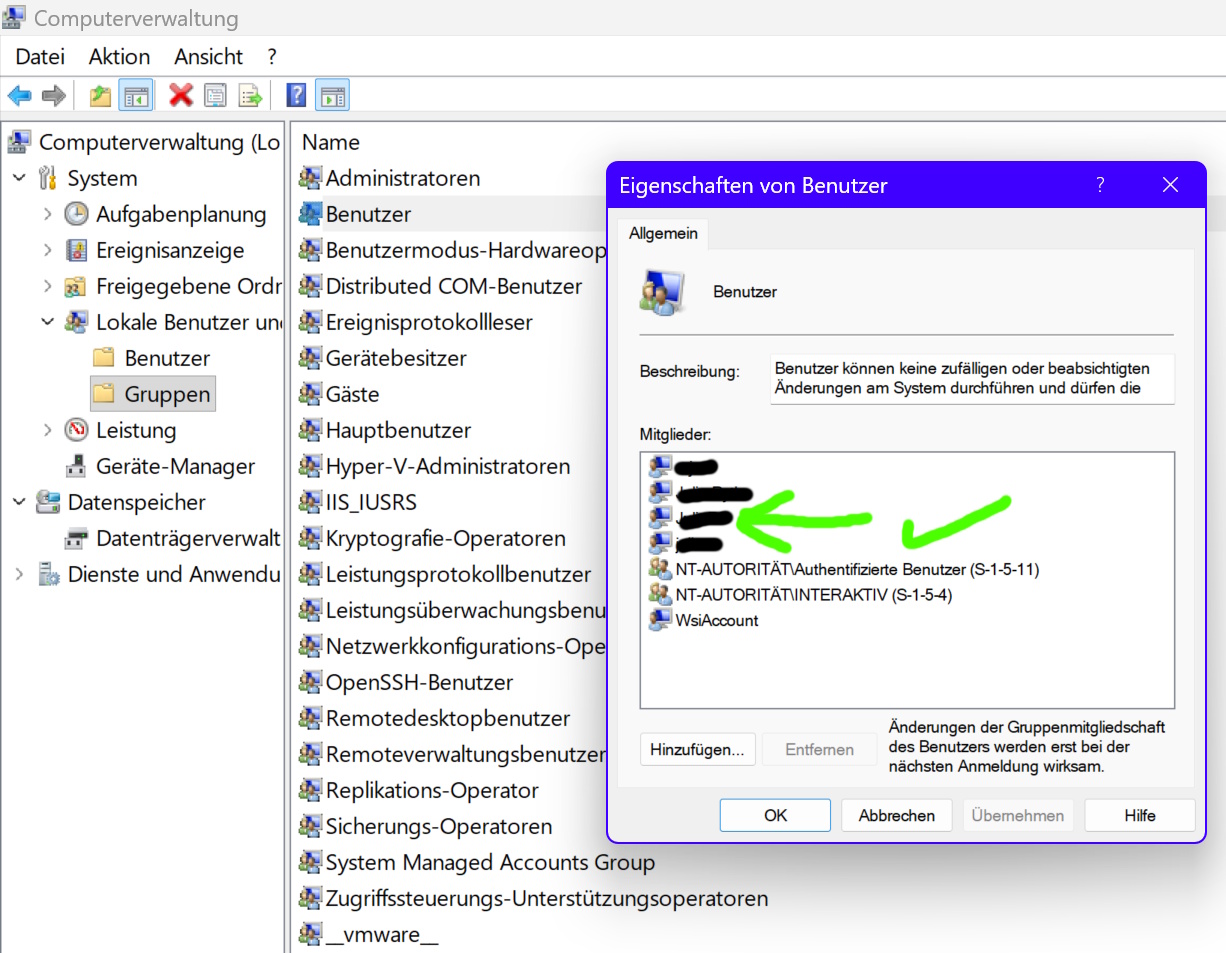
Task: Switch to the Allgemein tab
Action: coord(663,233)
